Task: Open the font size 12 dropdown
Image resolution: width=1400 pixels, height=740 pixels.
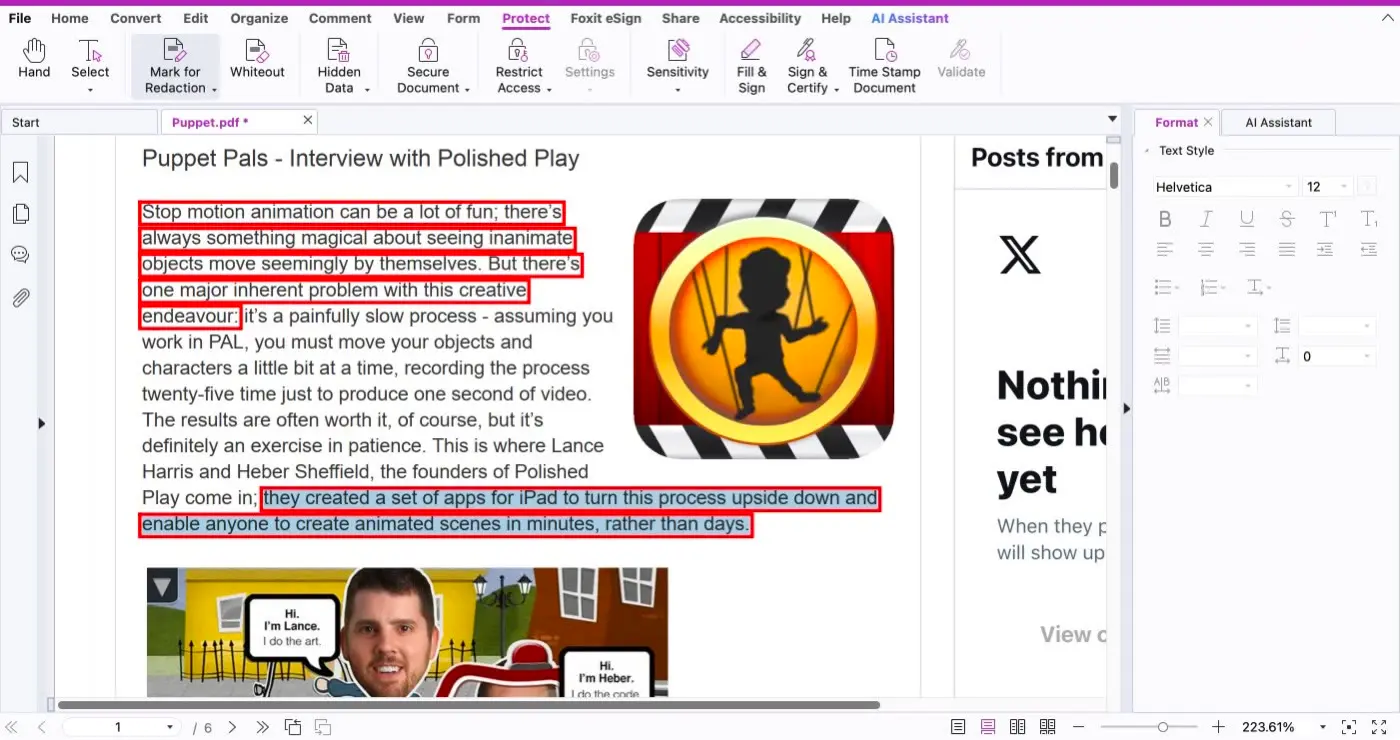Action: (1327, 187)
